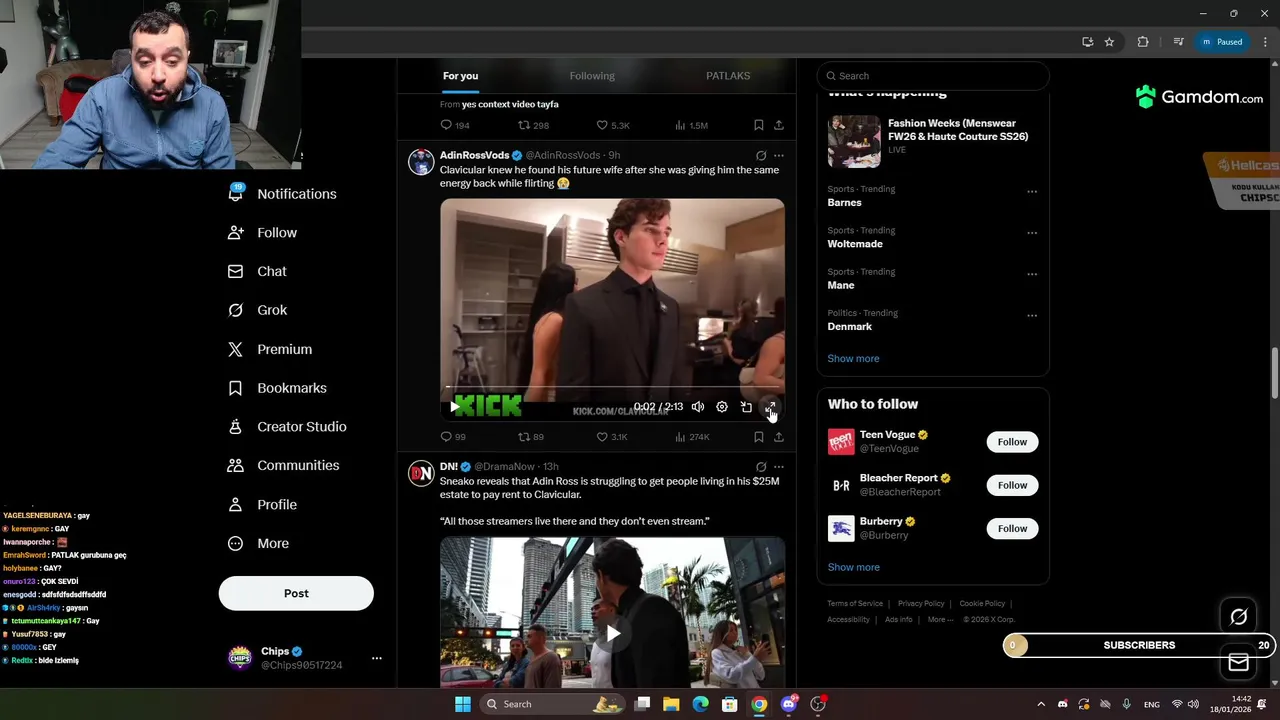Image resolution: width=1280 pixels, height=720 pixels.
Task: Open Discord from the taskbar
Action: tap(789, 704)
